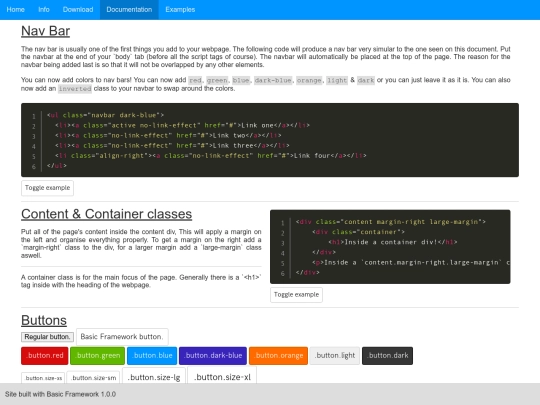
Task: Click the Buttons section heading
Action: [44, 320]
